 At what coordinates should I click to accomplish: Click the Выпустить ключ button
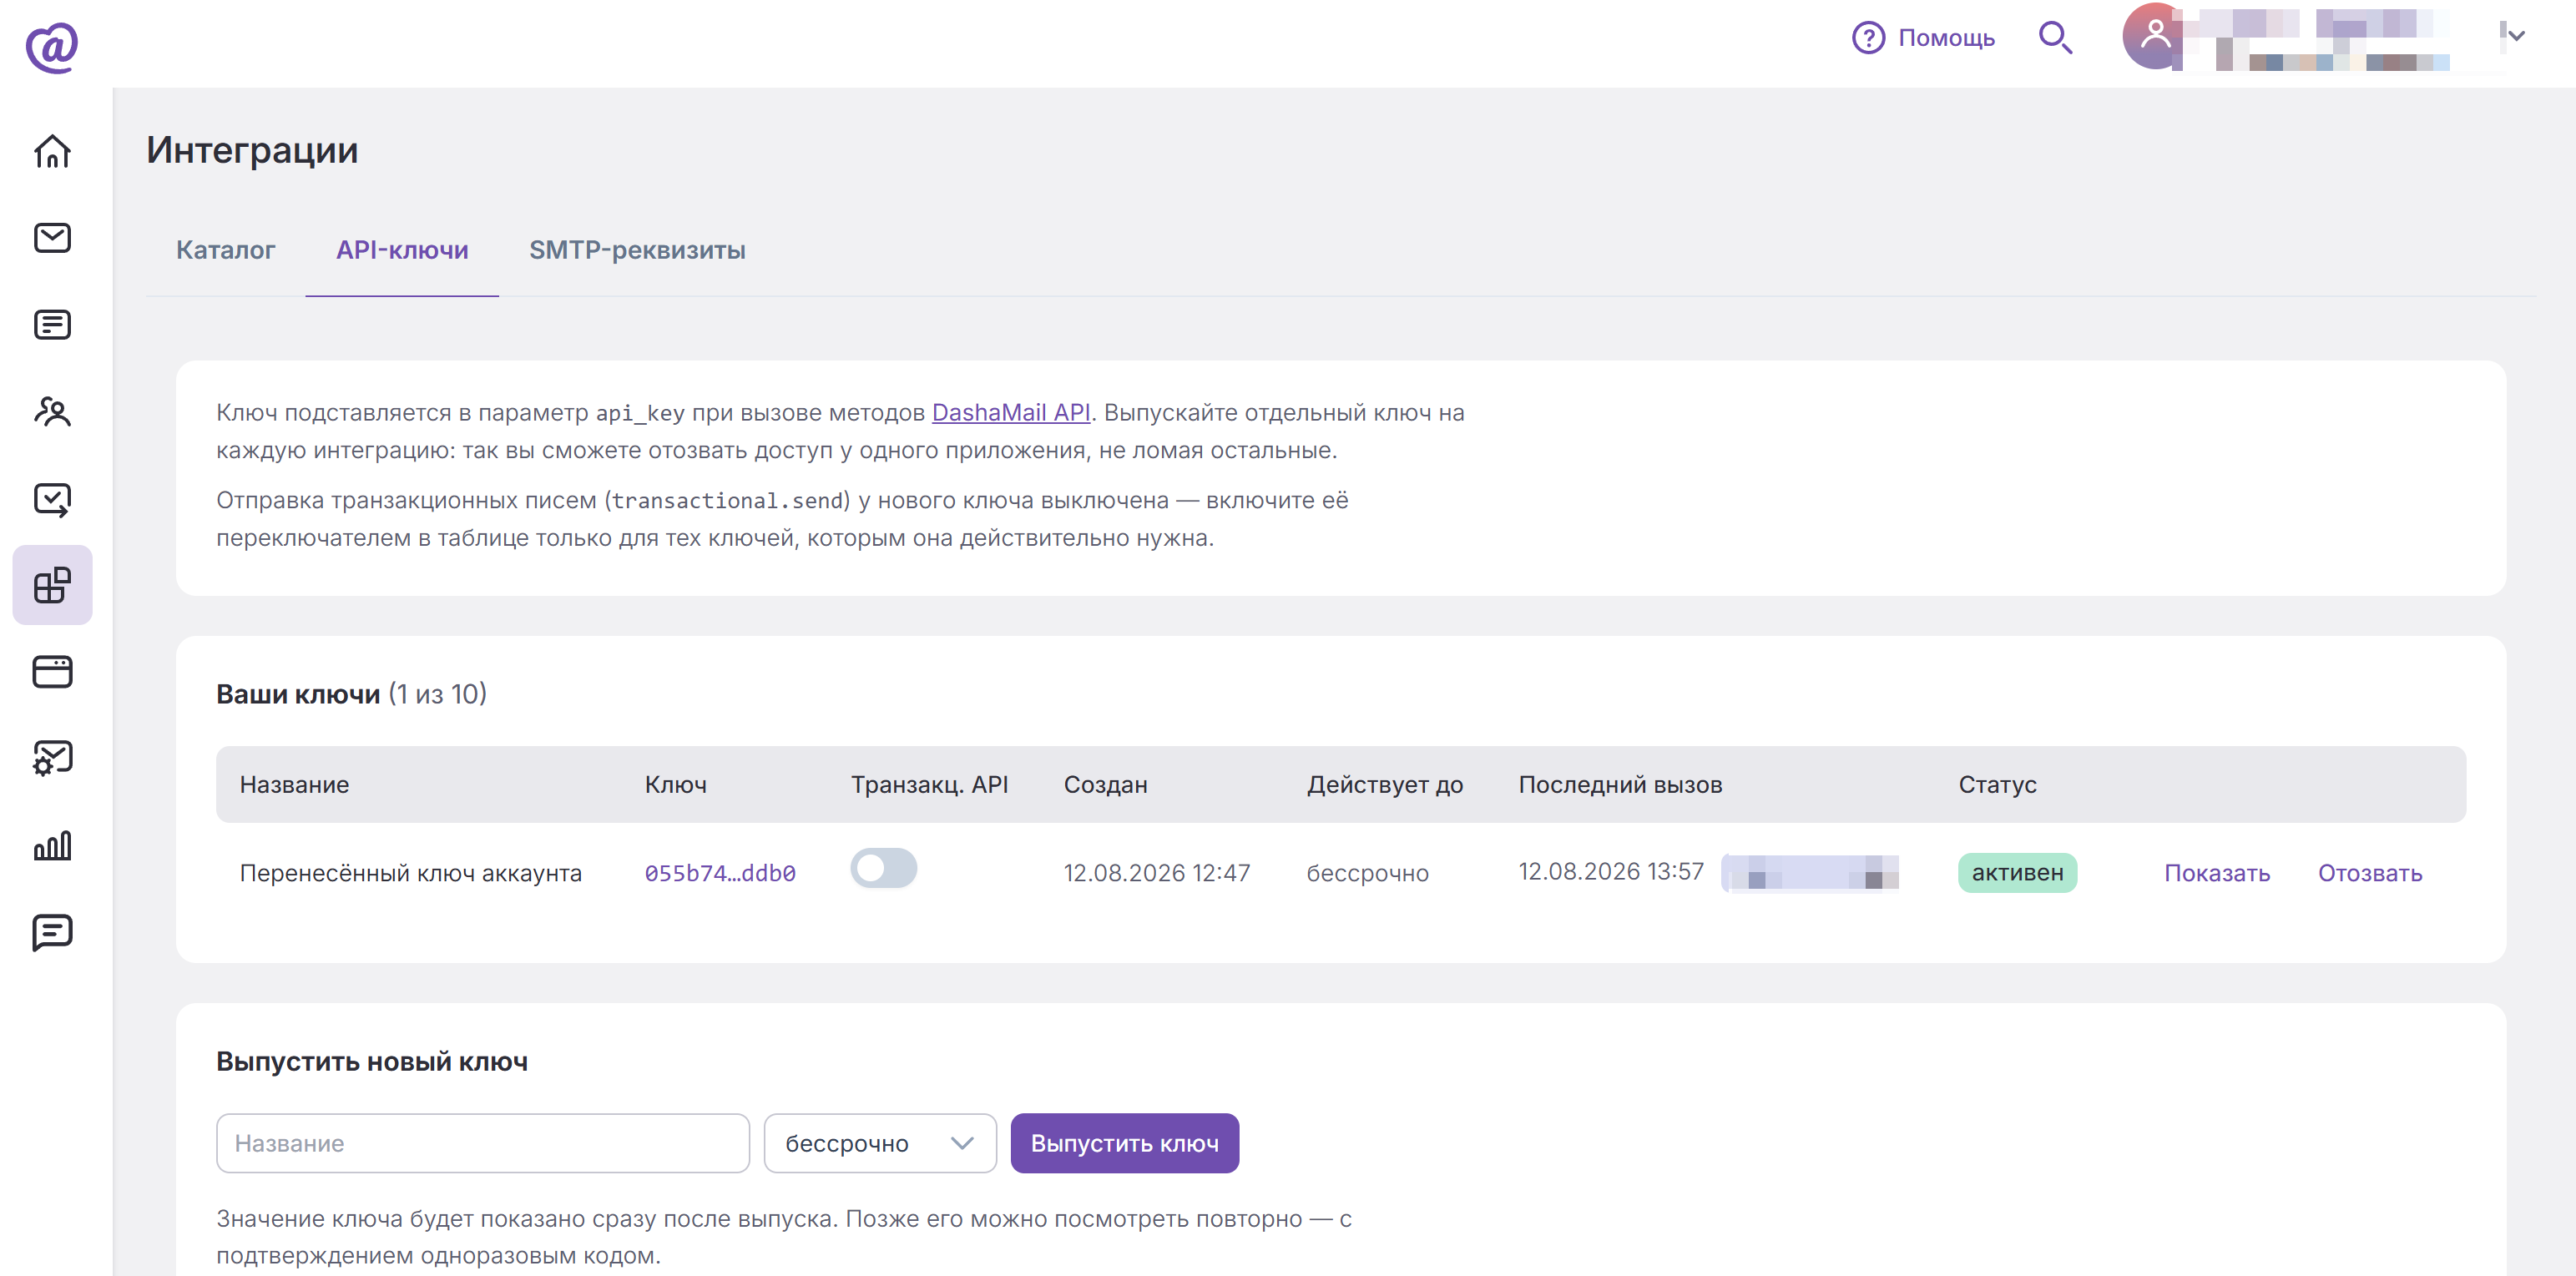tap(1125, 1143)
